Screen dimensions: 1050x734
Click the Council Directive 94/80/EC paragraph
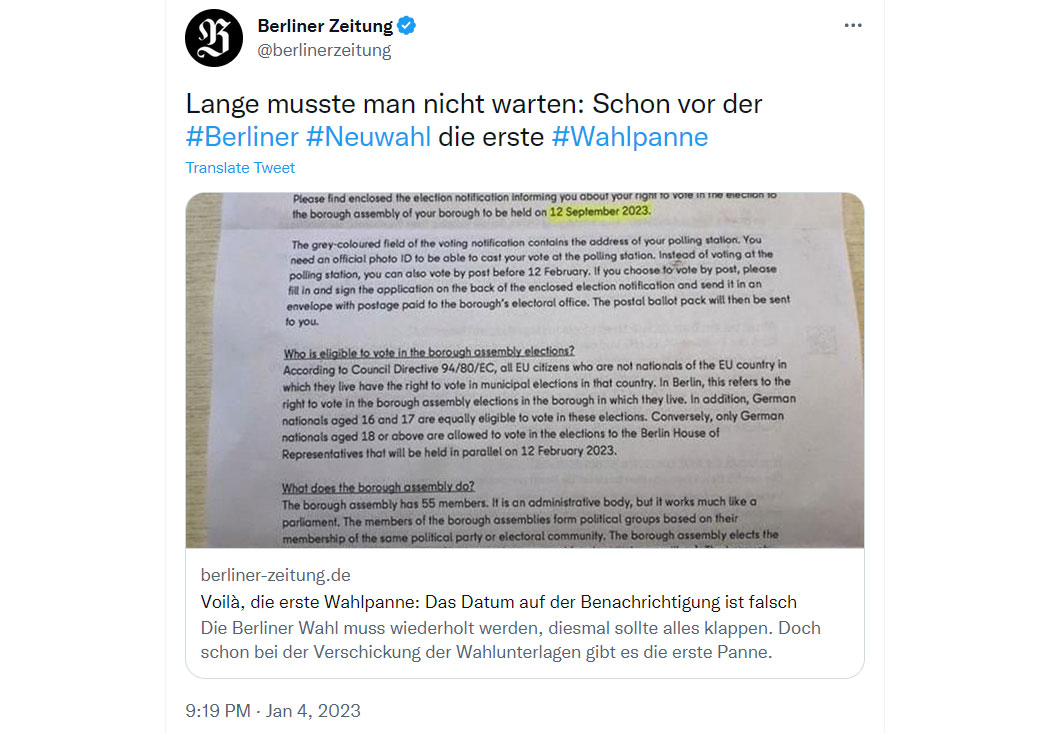click(538, 409)
